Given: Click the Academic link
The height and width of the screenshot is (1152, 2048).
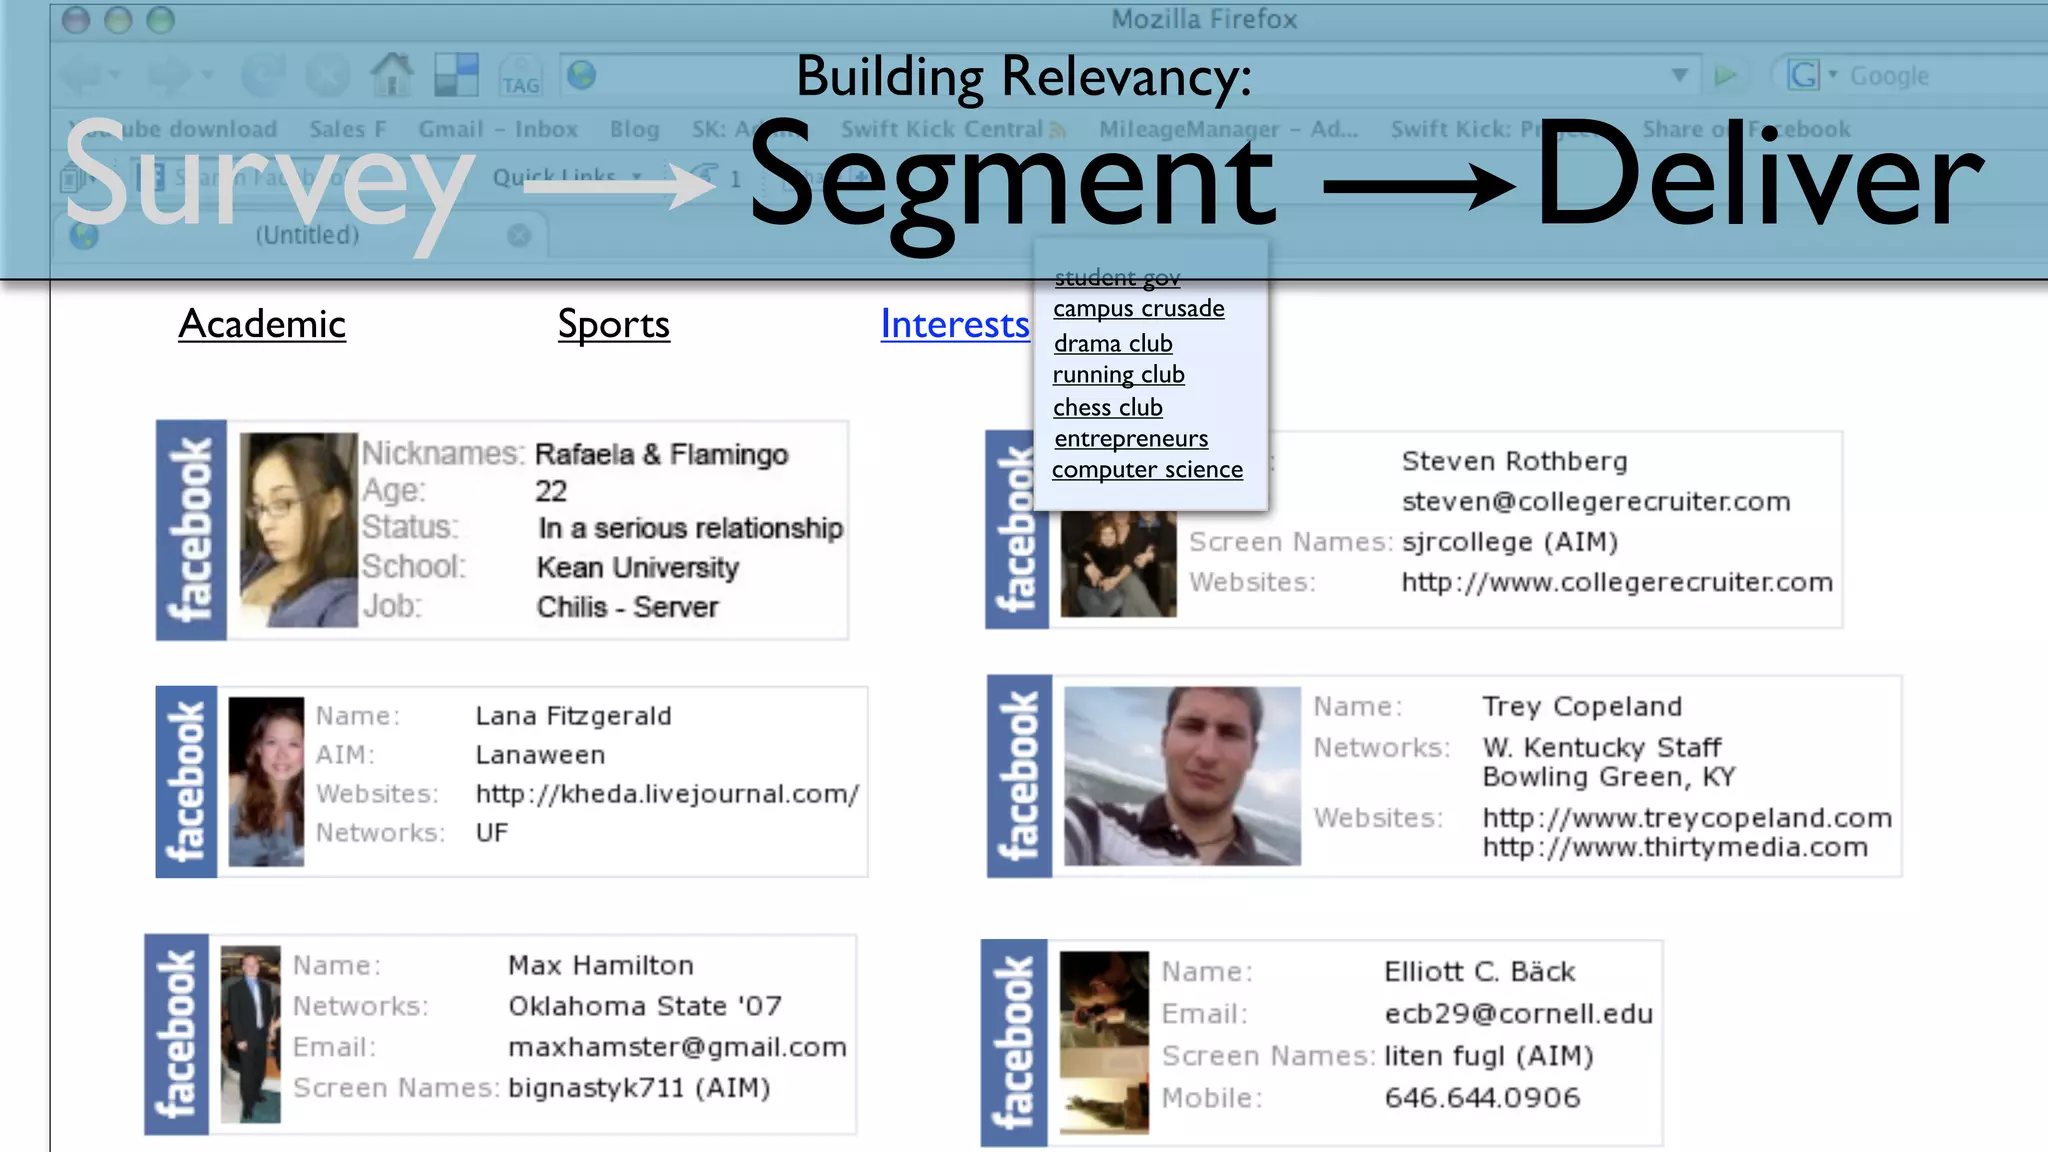Looking at the screenshot, I should click(x=262, y=324).
